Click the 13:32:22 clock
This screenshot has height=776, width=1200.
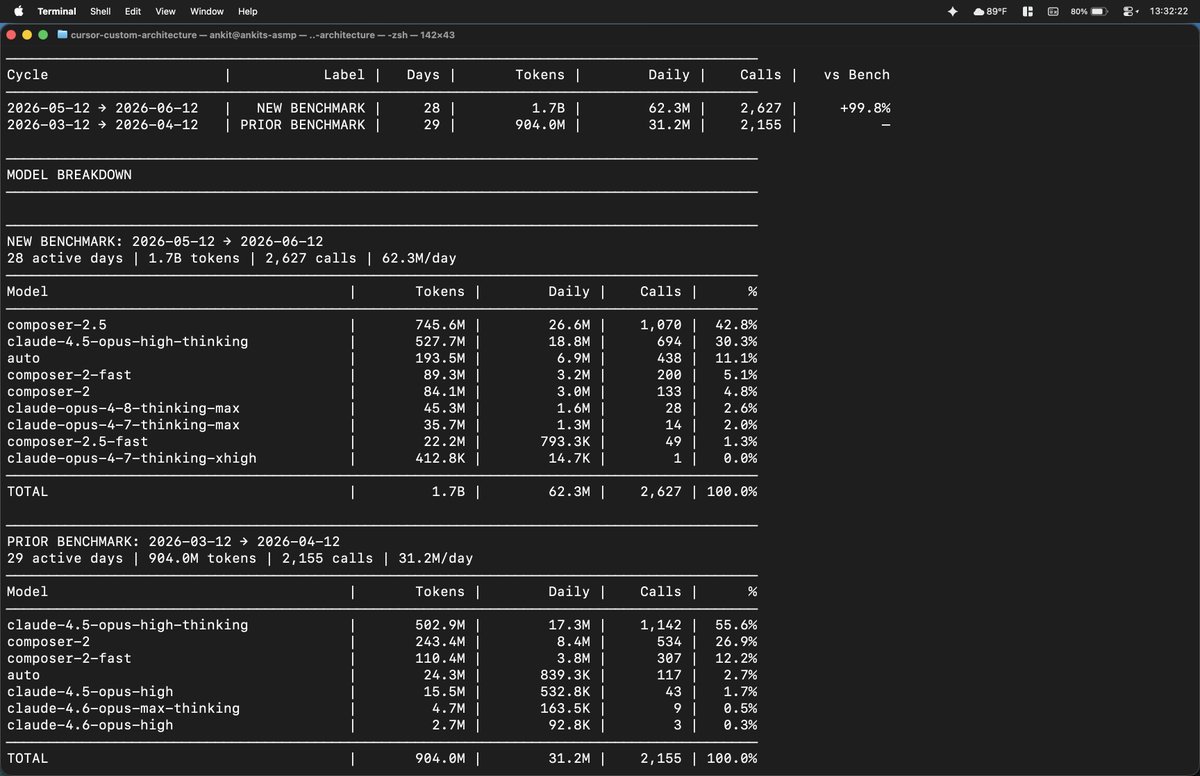pyautogui.click(x=1169, y=11)
